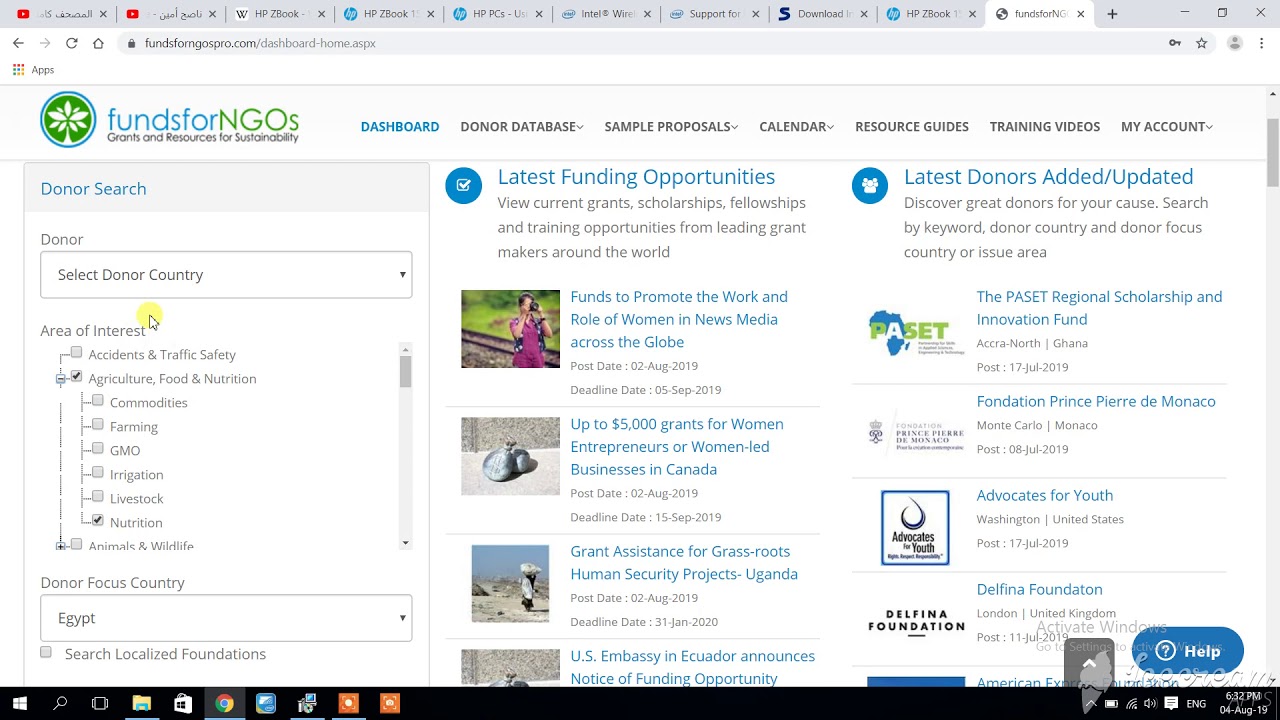Open the Donor Focus Country Egypt dropdown

pyautogui.click(x=226, y=618)
